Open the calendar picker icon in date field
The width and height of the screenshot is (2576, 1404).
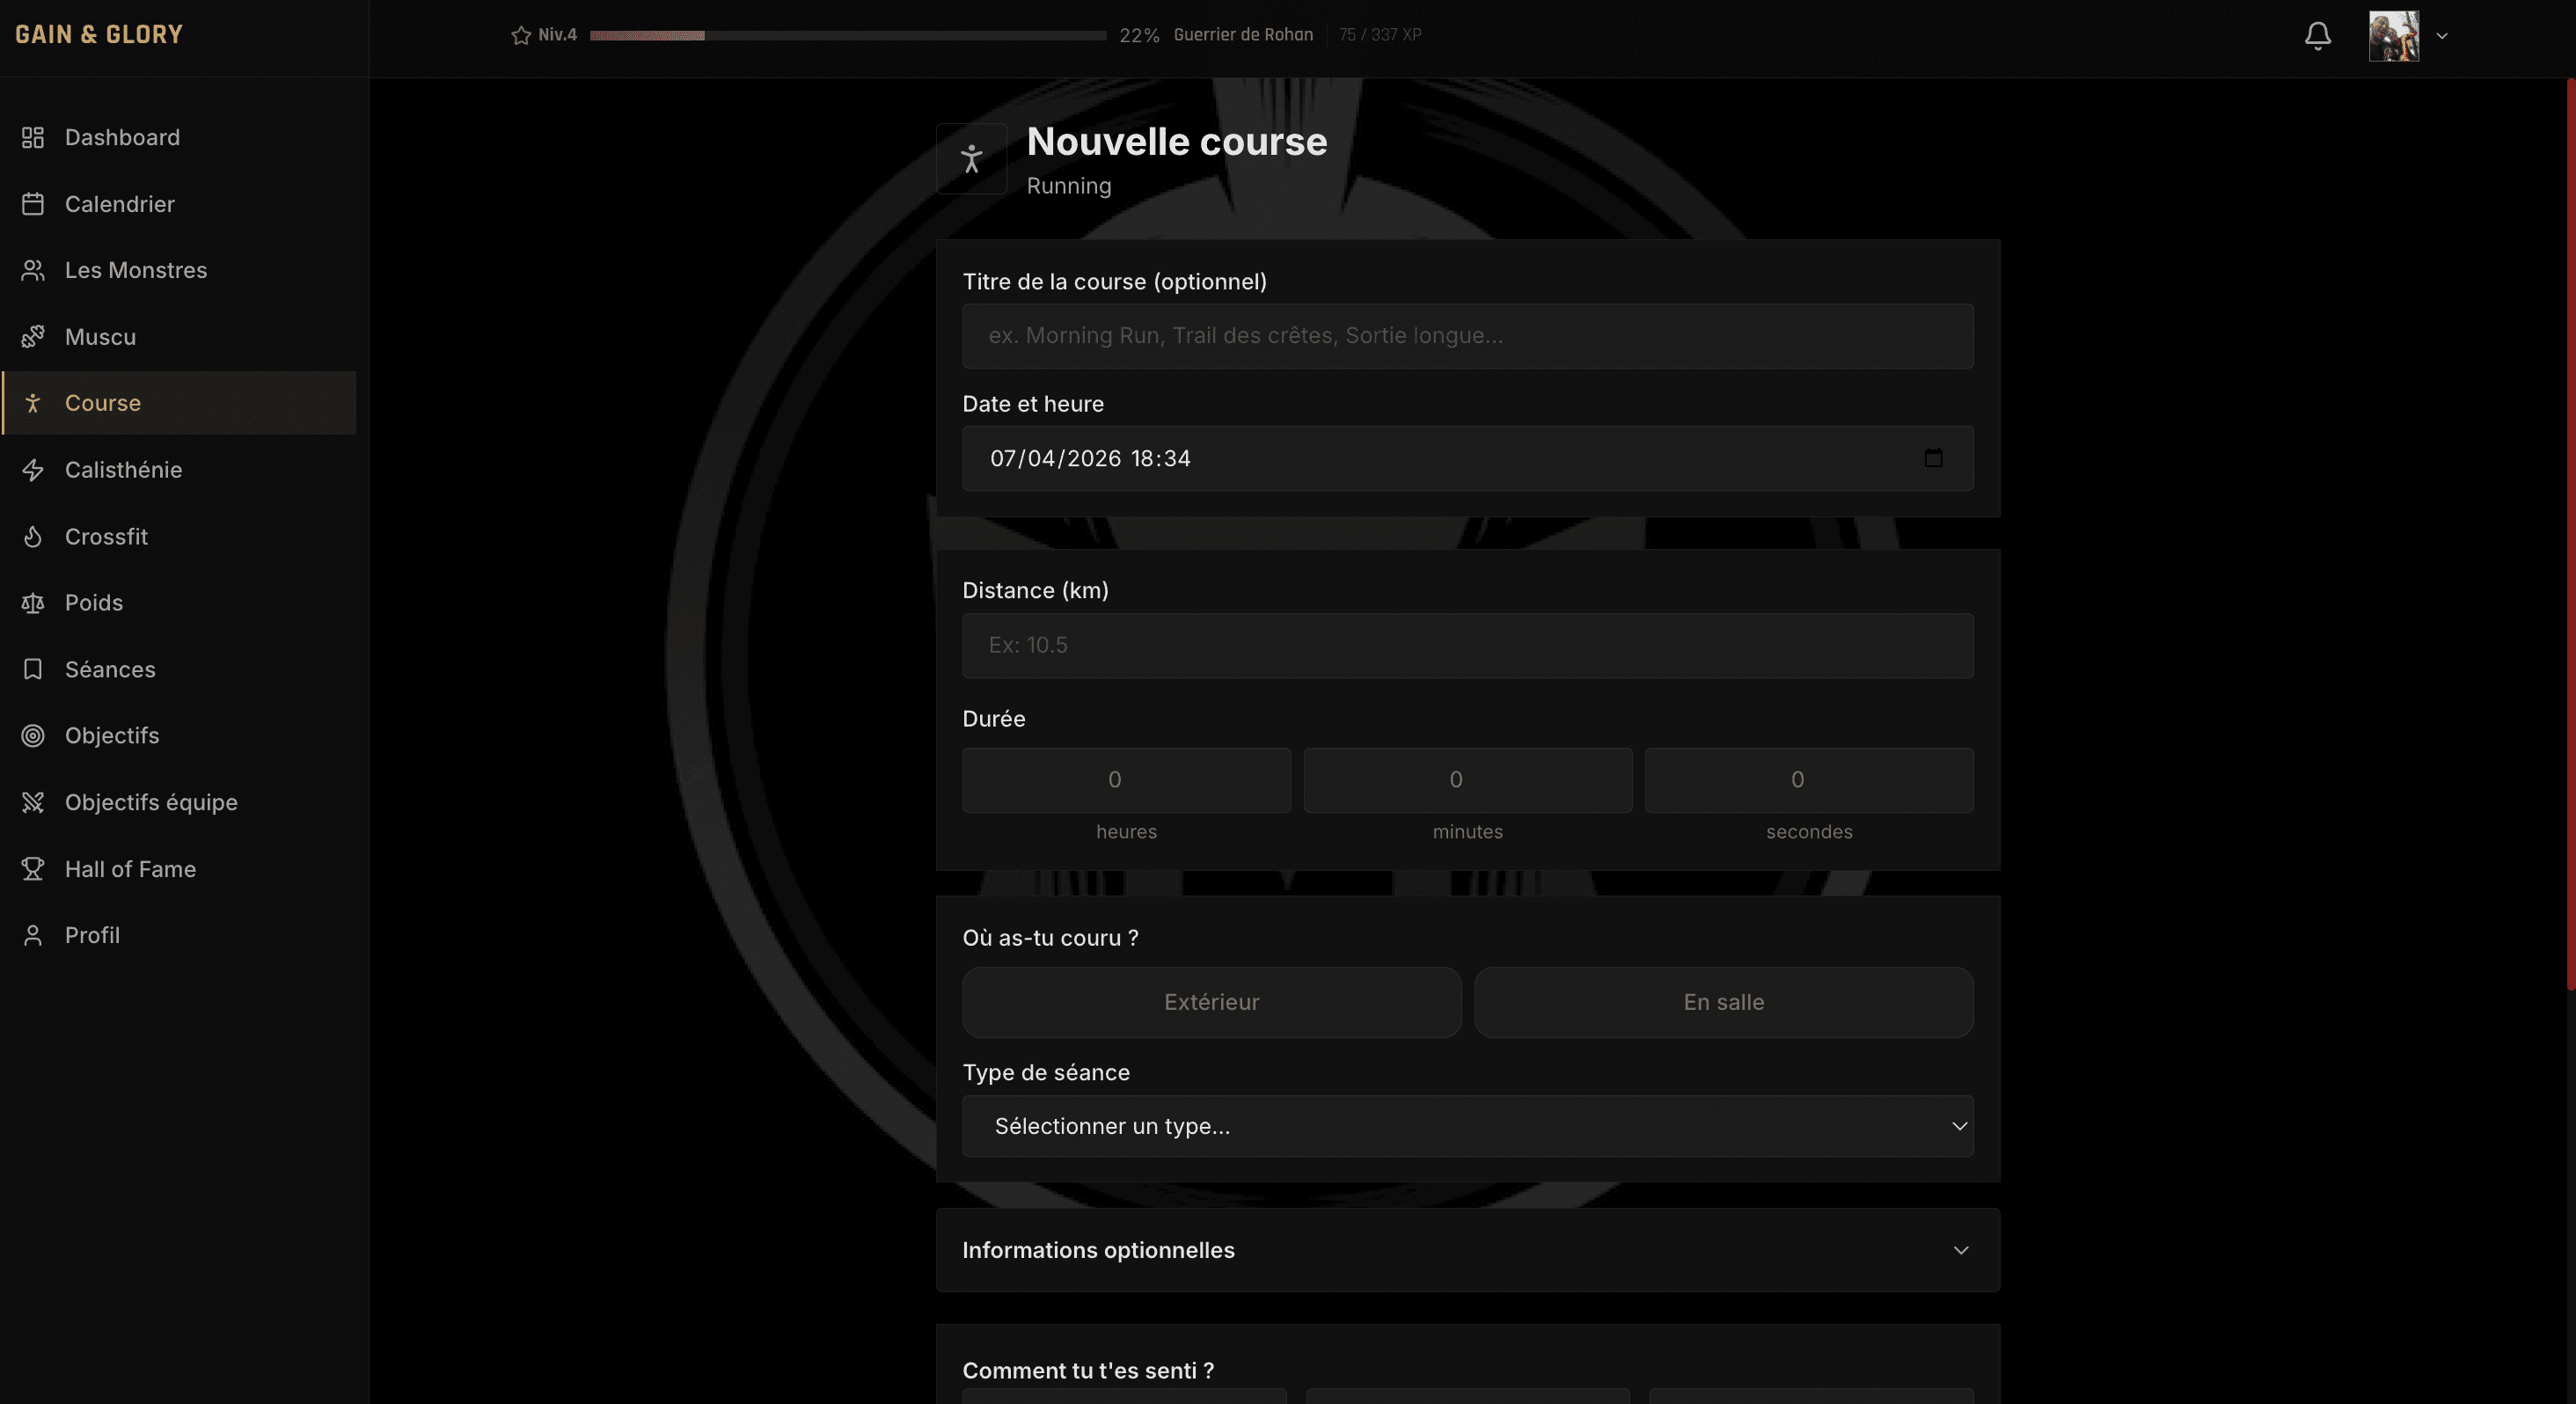pyautogui.click(x=1933, y=458)
